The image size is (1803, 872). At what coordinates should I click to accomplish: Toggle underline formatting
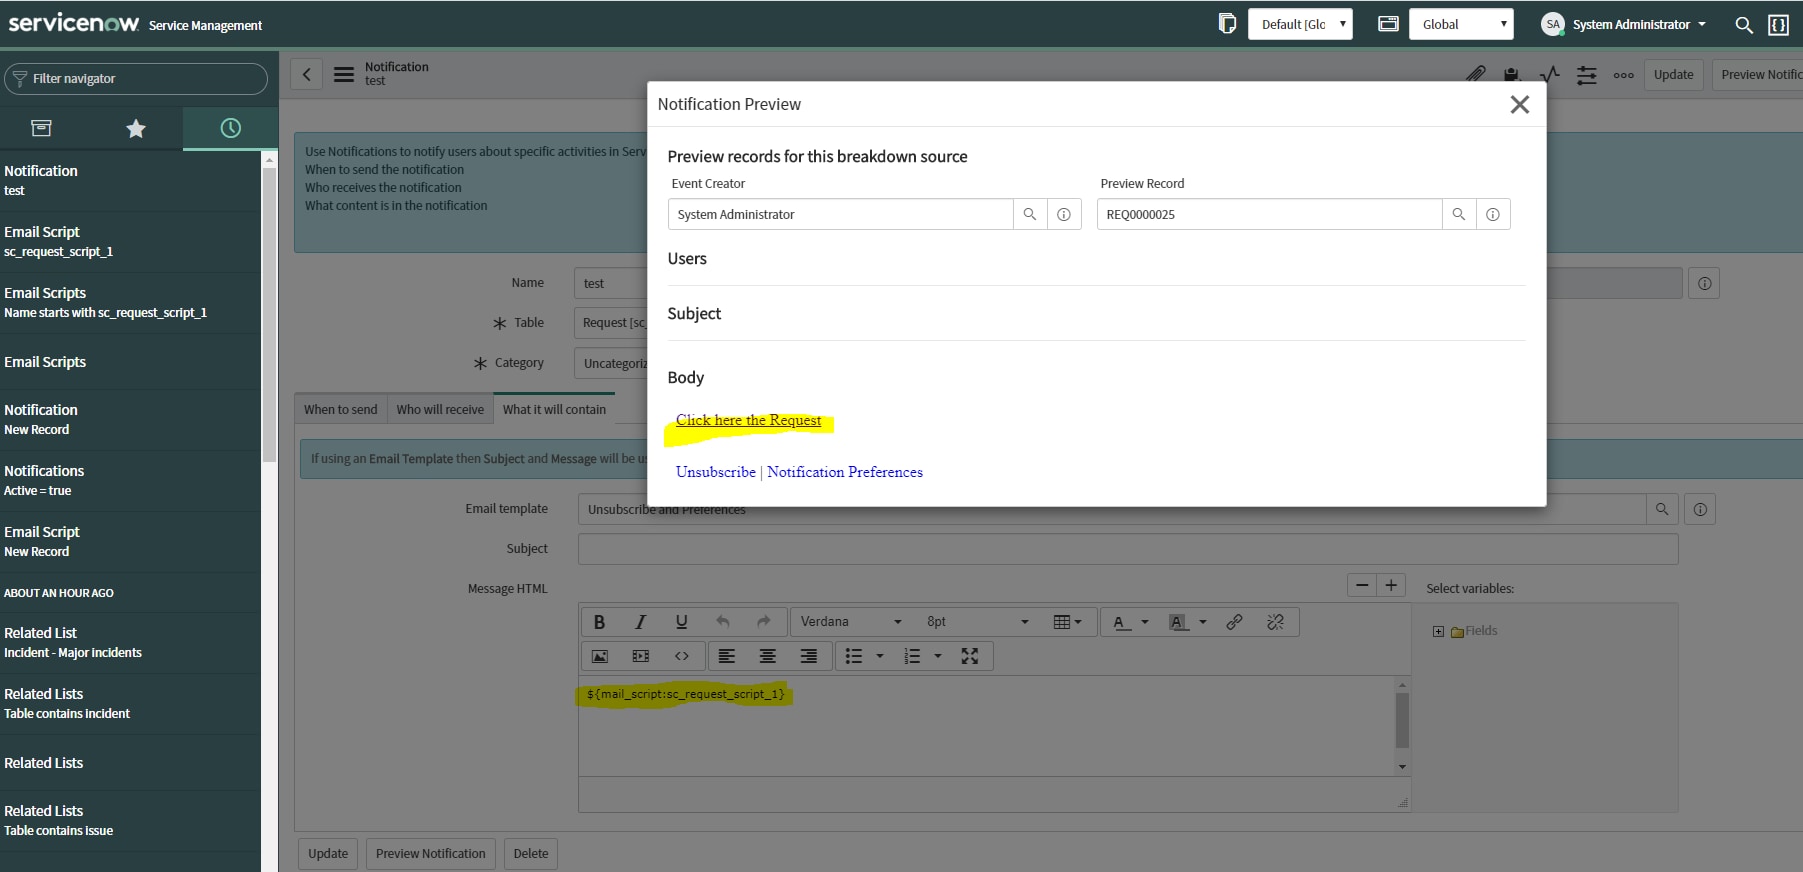pos(681,622)
